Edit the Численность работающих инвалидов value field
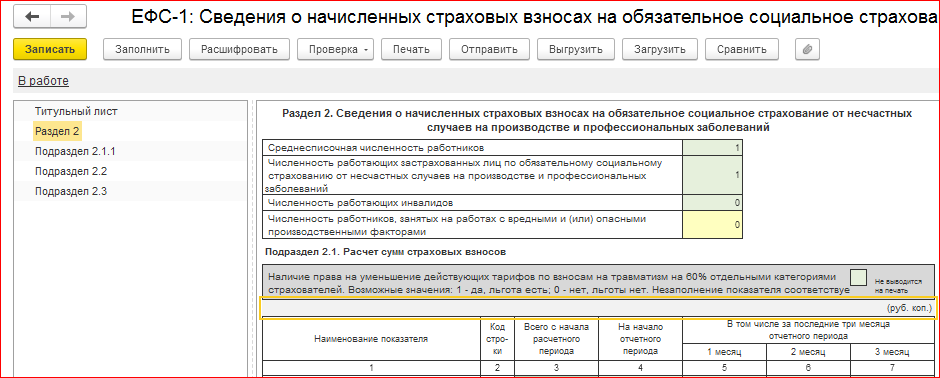940x378 pixels. click(x=712, y=202)
